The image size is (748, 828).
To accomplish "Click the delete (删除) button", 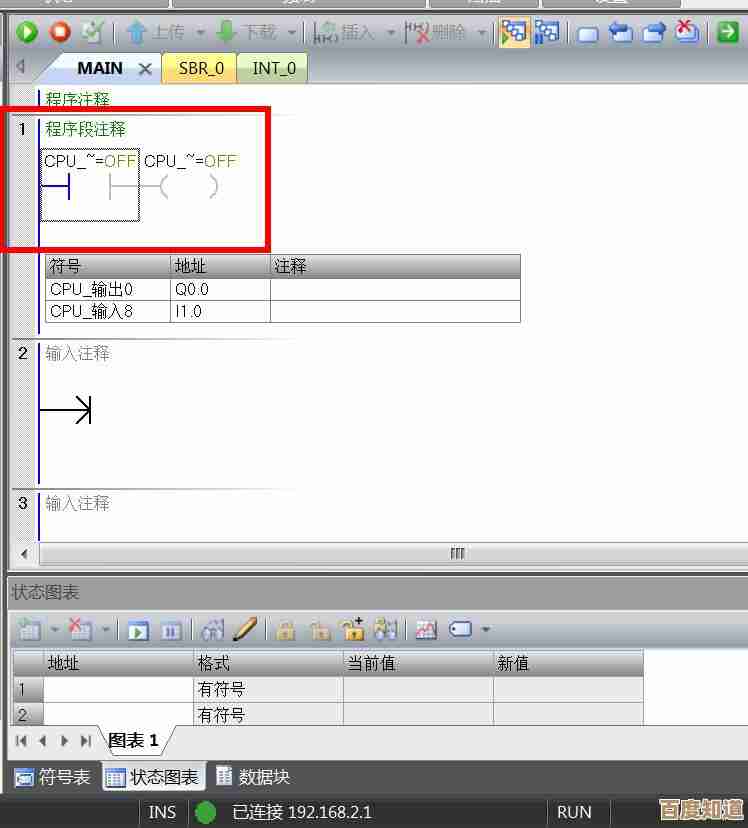I will coord(436,33).
